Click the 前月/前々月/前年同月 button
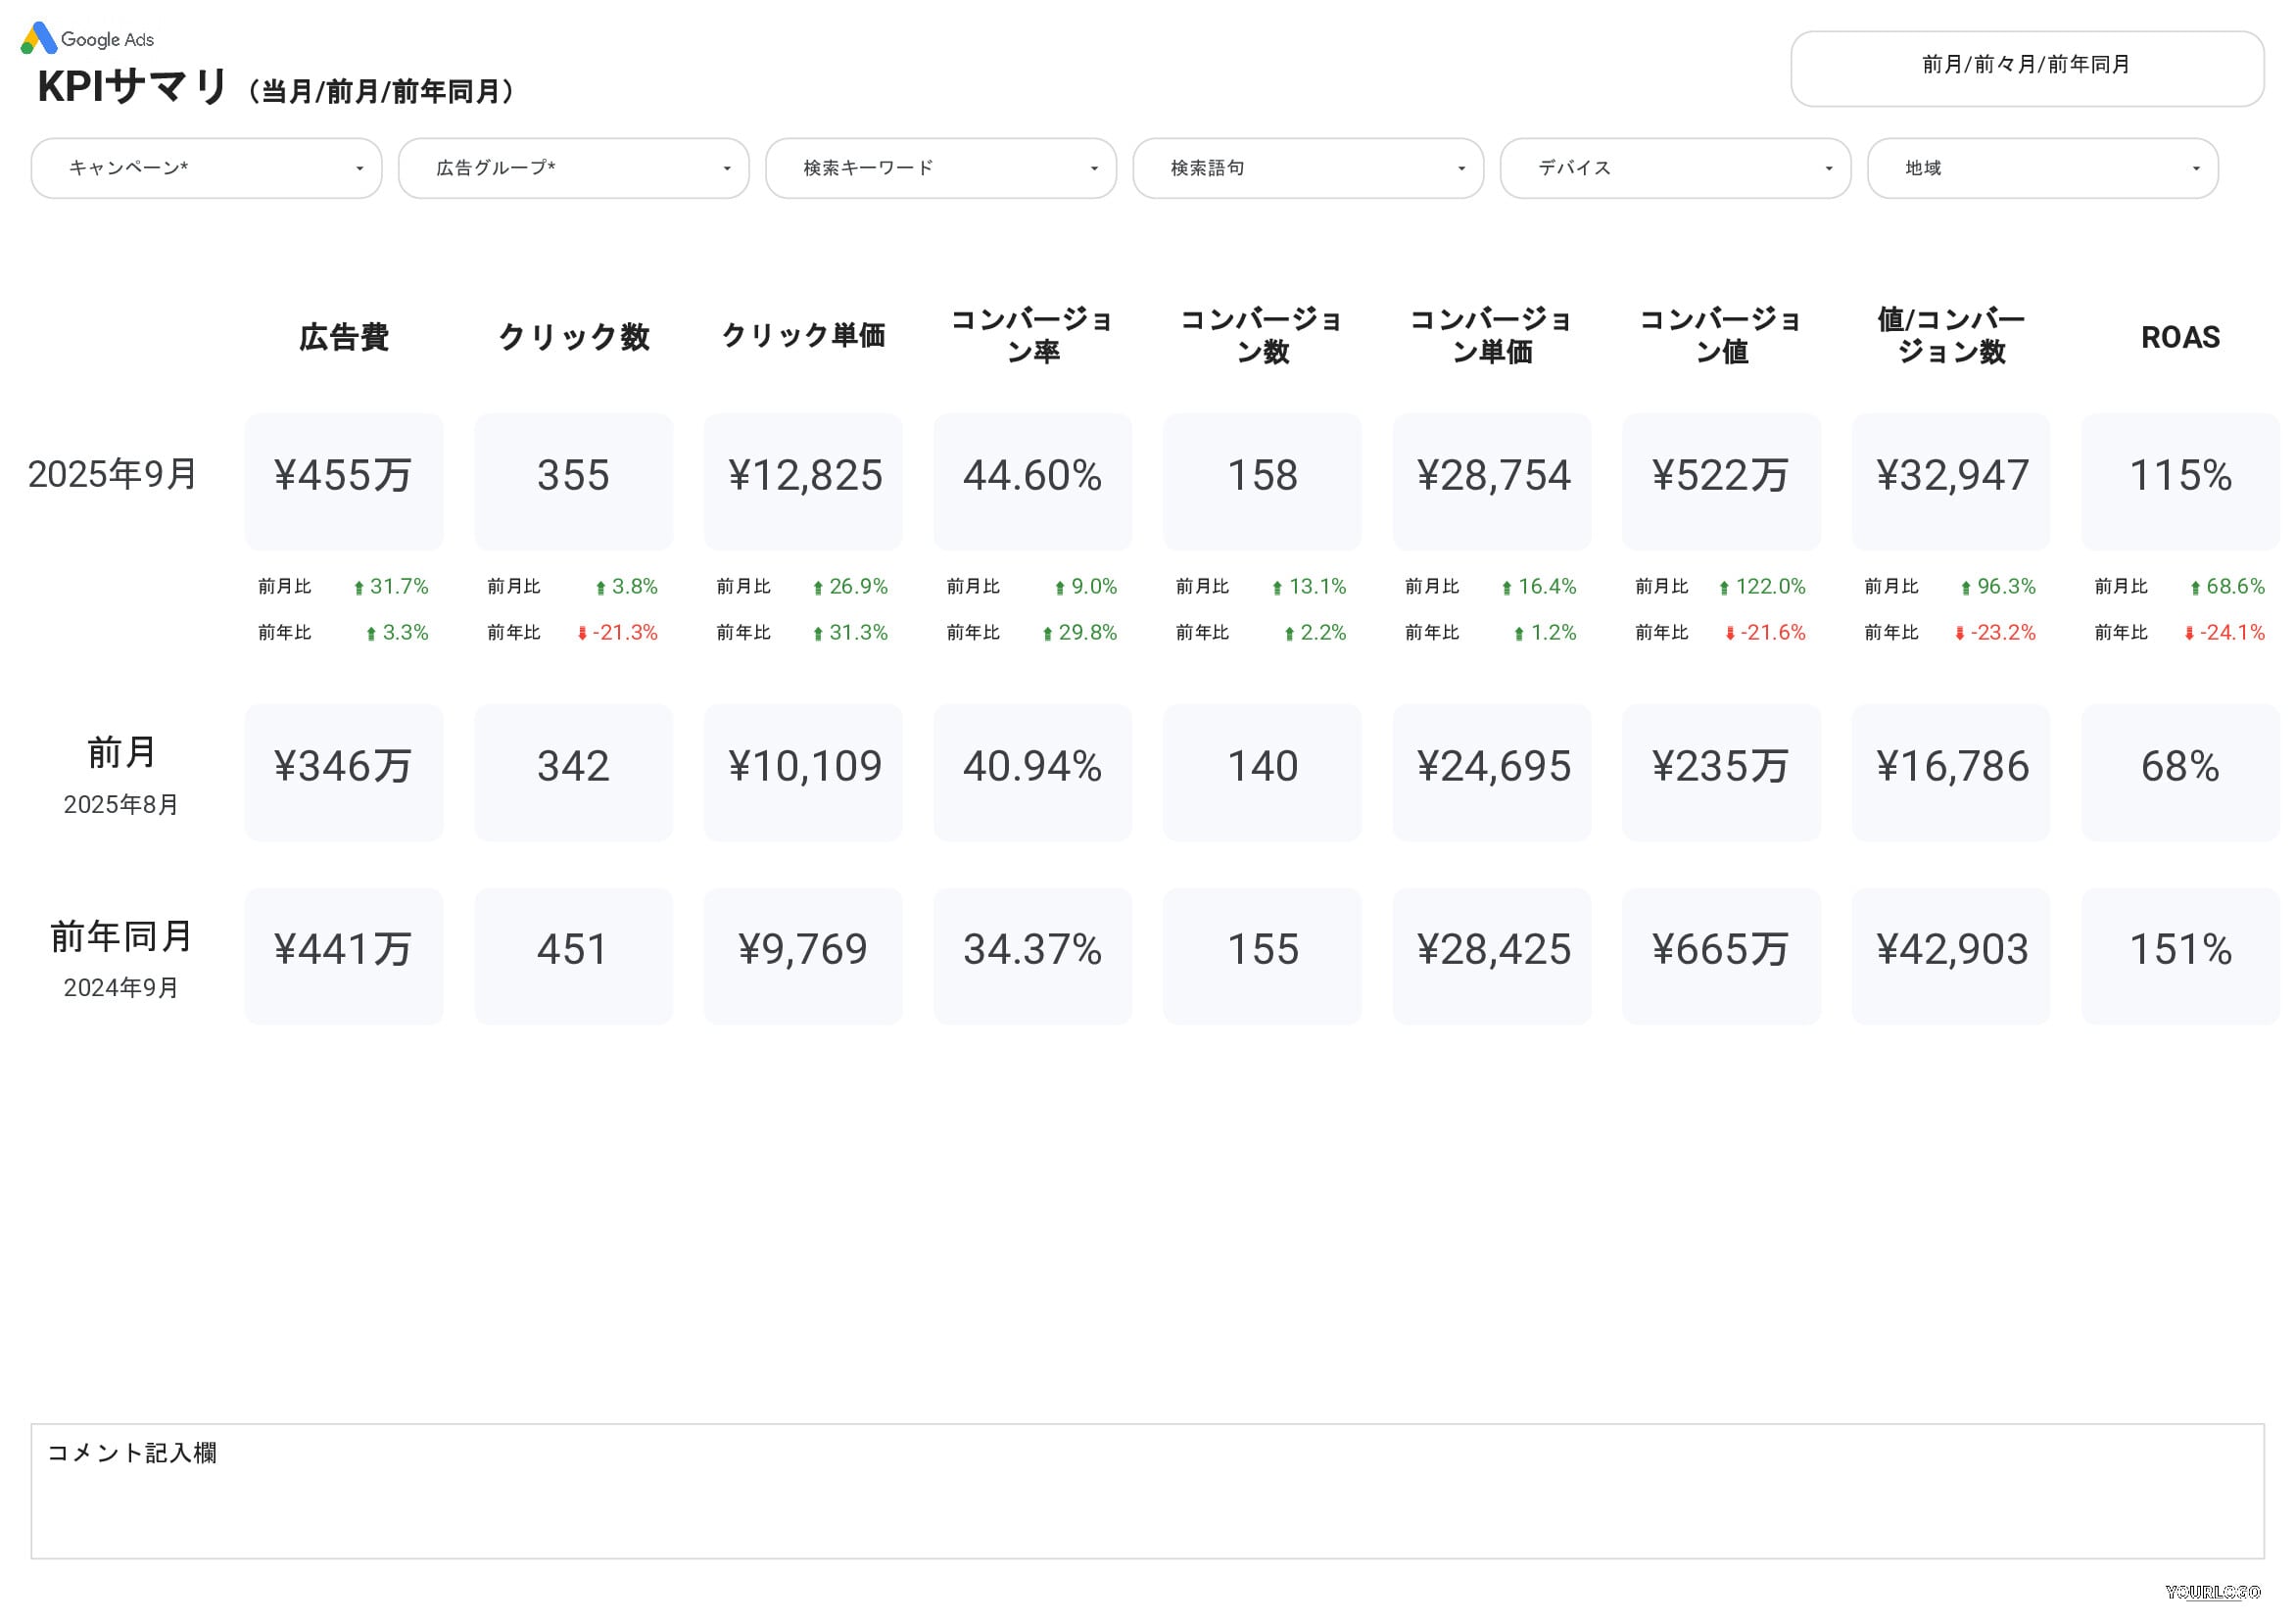The height and width of the screenshot is (1622, 2296). pyautogui.click(x=2026, y=68)
